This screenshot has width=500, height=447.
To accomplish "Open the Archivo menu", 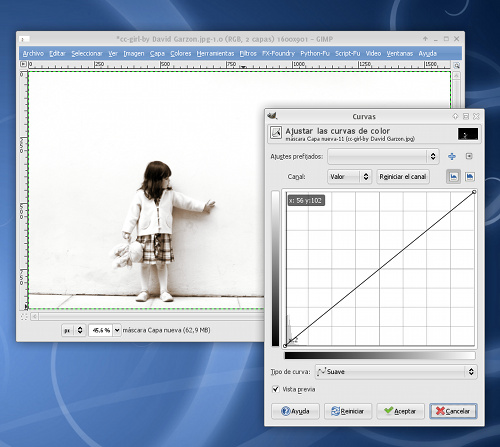I will click(x=33, y=53).
